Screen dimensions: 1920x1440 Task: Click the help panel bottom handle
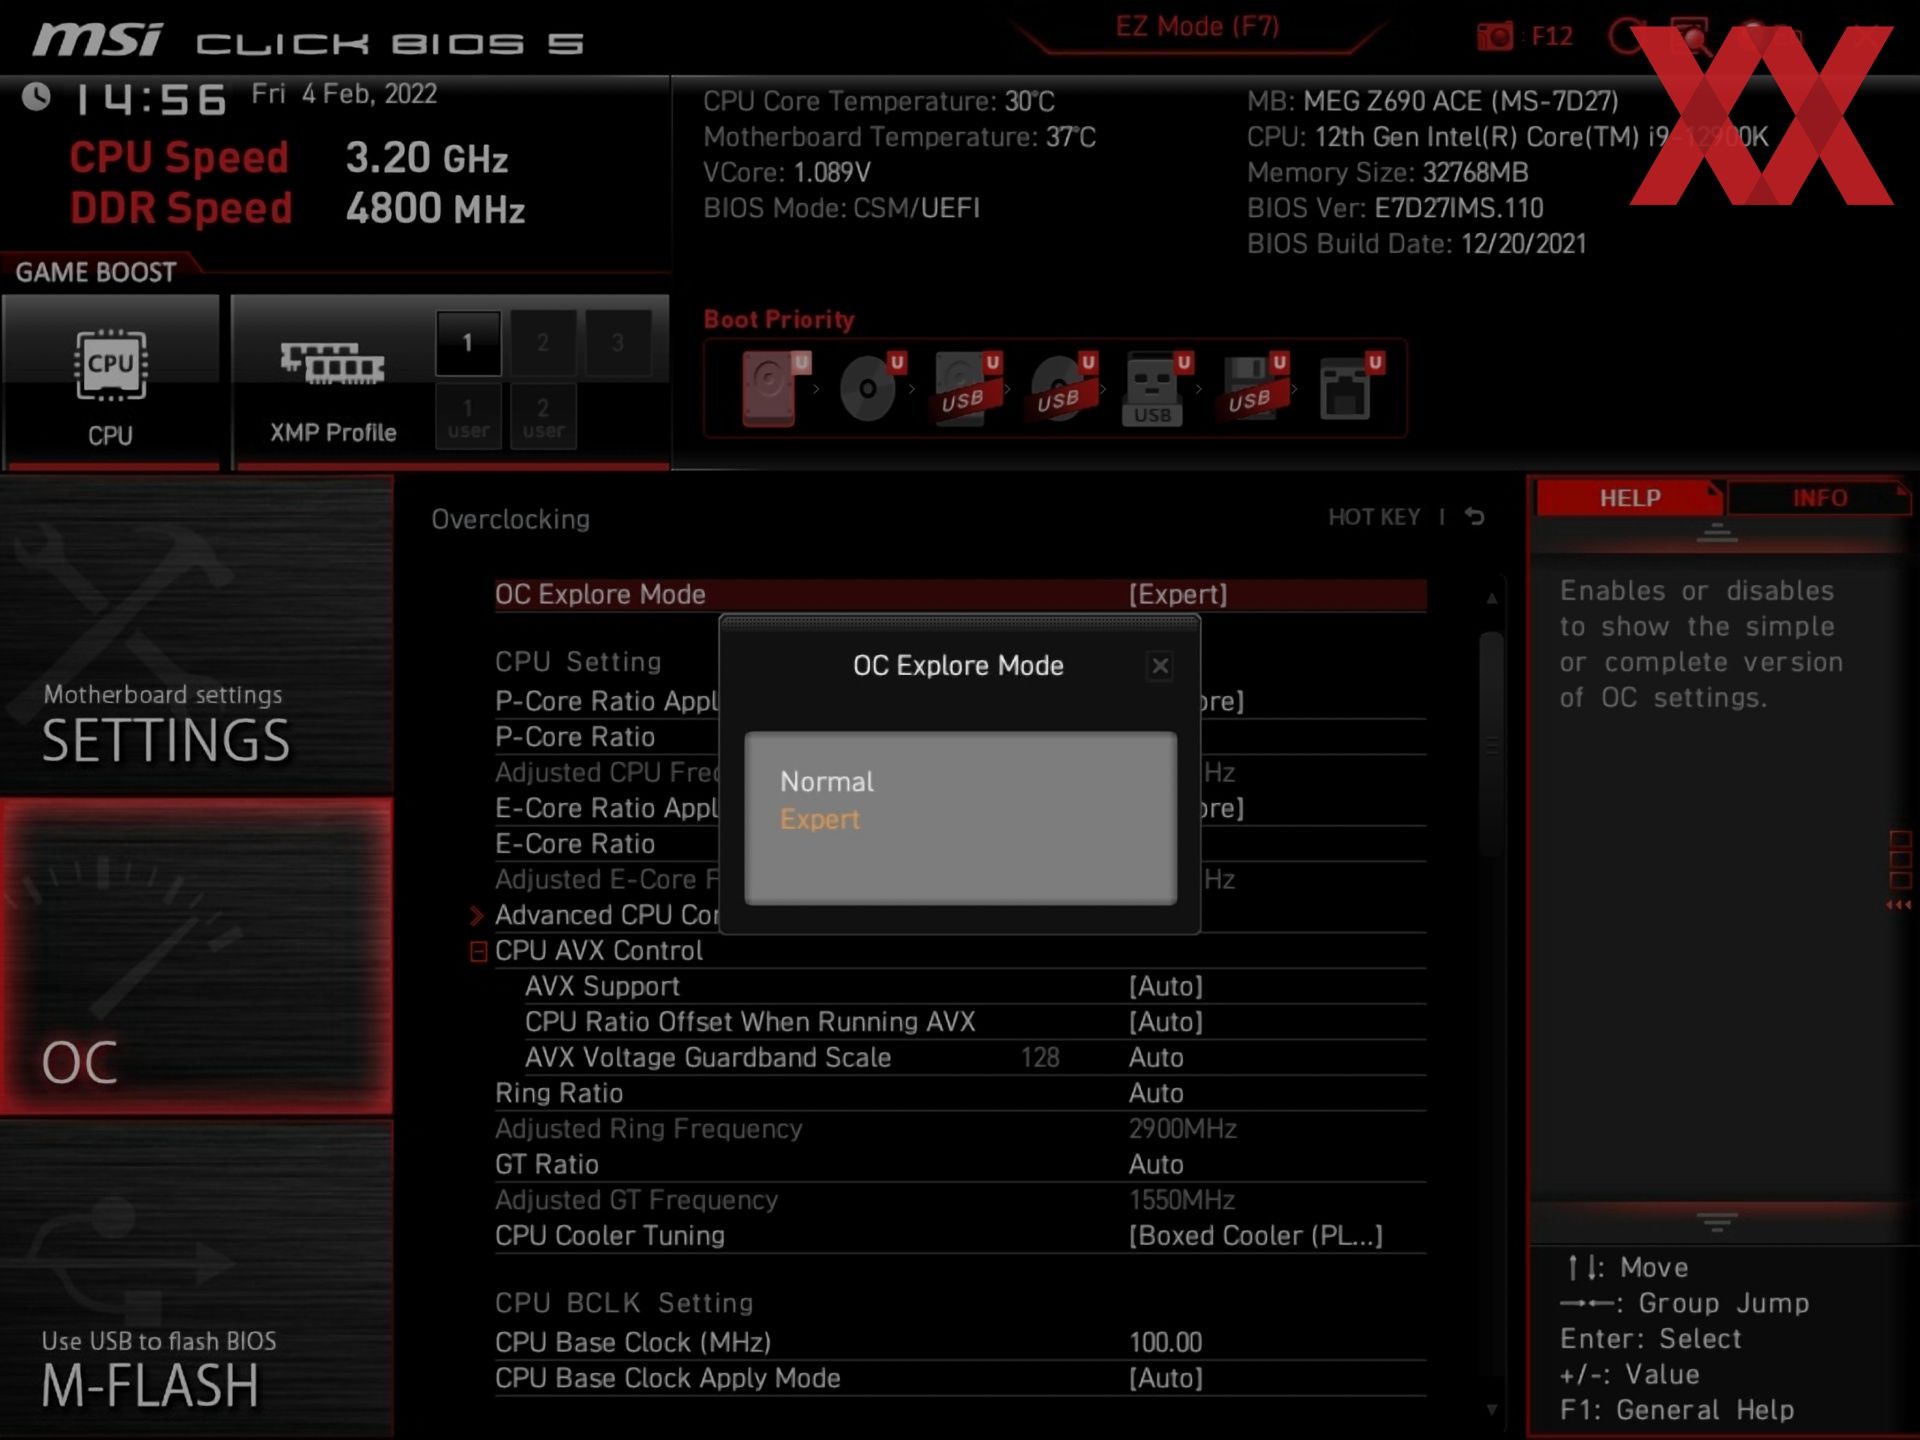tap(1717, 1223)
